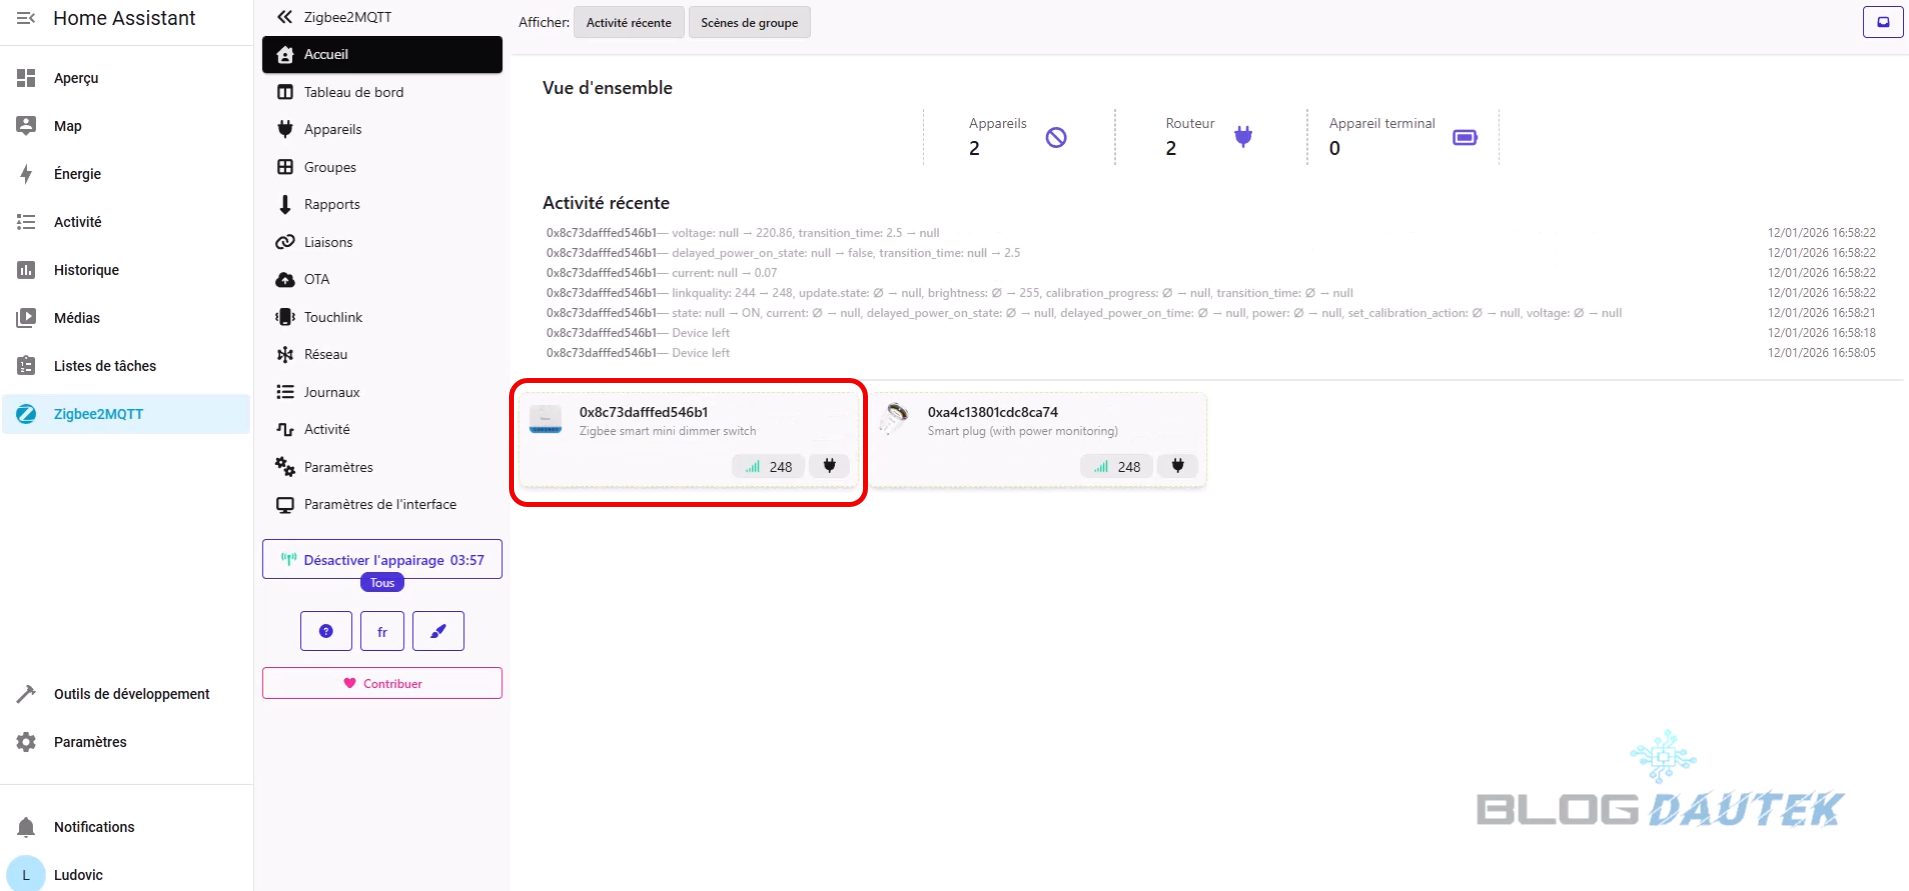This screenshot has height=891, width=1909.
Task: Click the link quality 248 badge on Smart plug
Action: pos(1117,466)
